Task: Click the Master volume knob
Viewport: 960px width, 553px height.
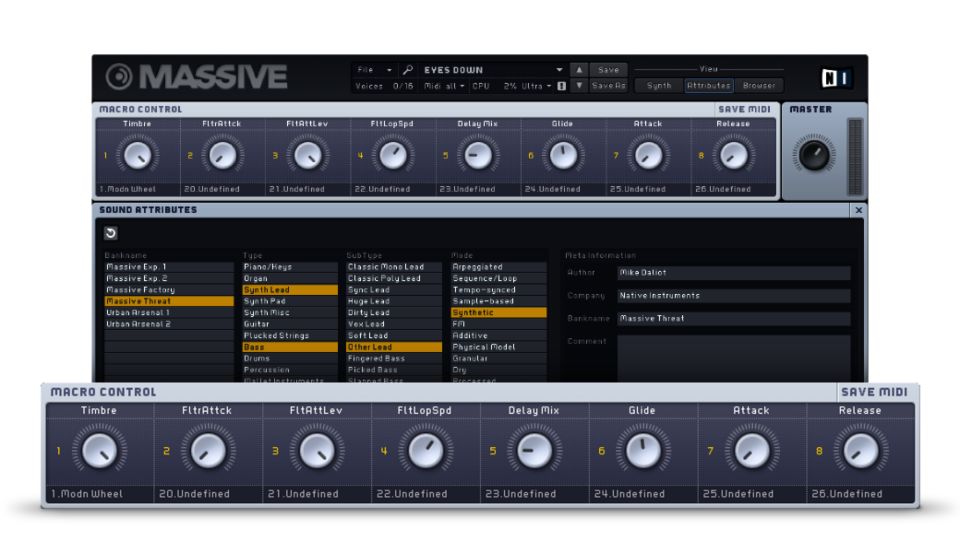Action: (814, 153)
